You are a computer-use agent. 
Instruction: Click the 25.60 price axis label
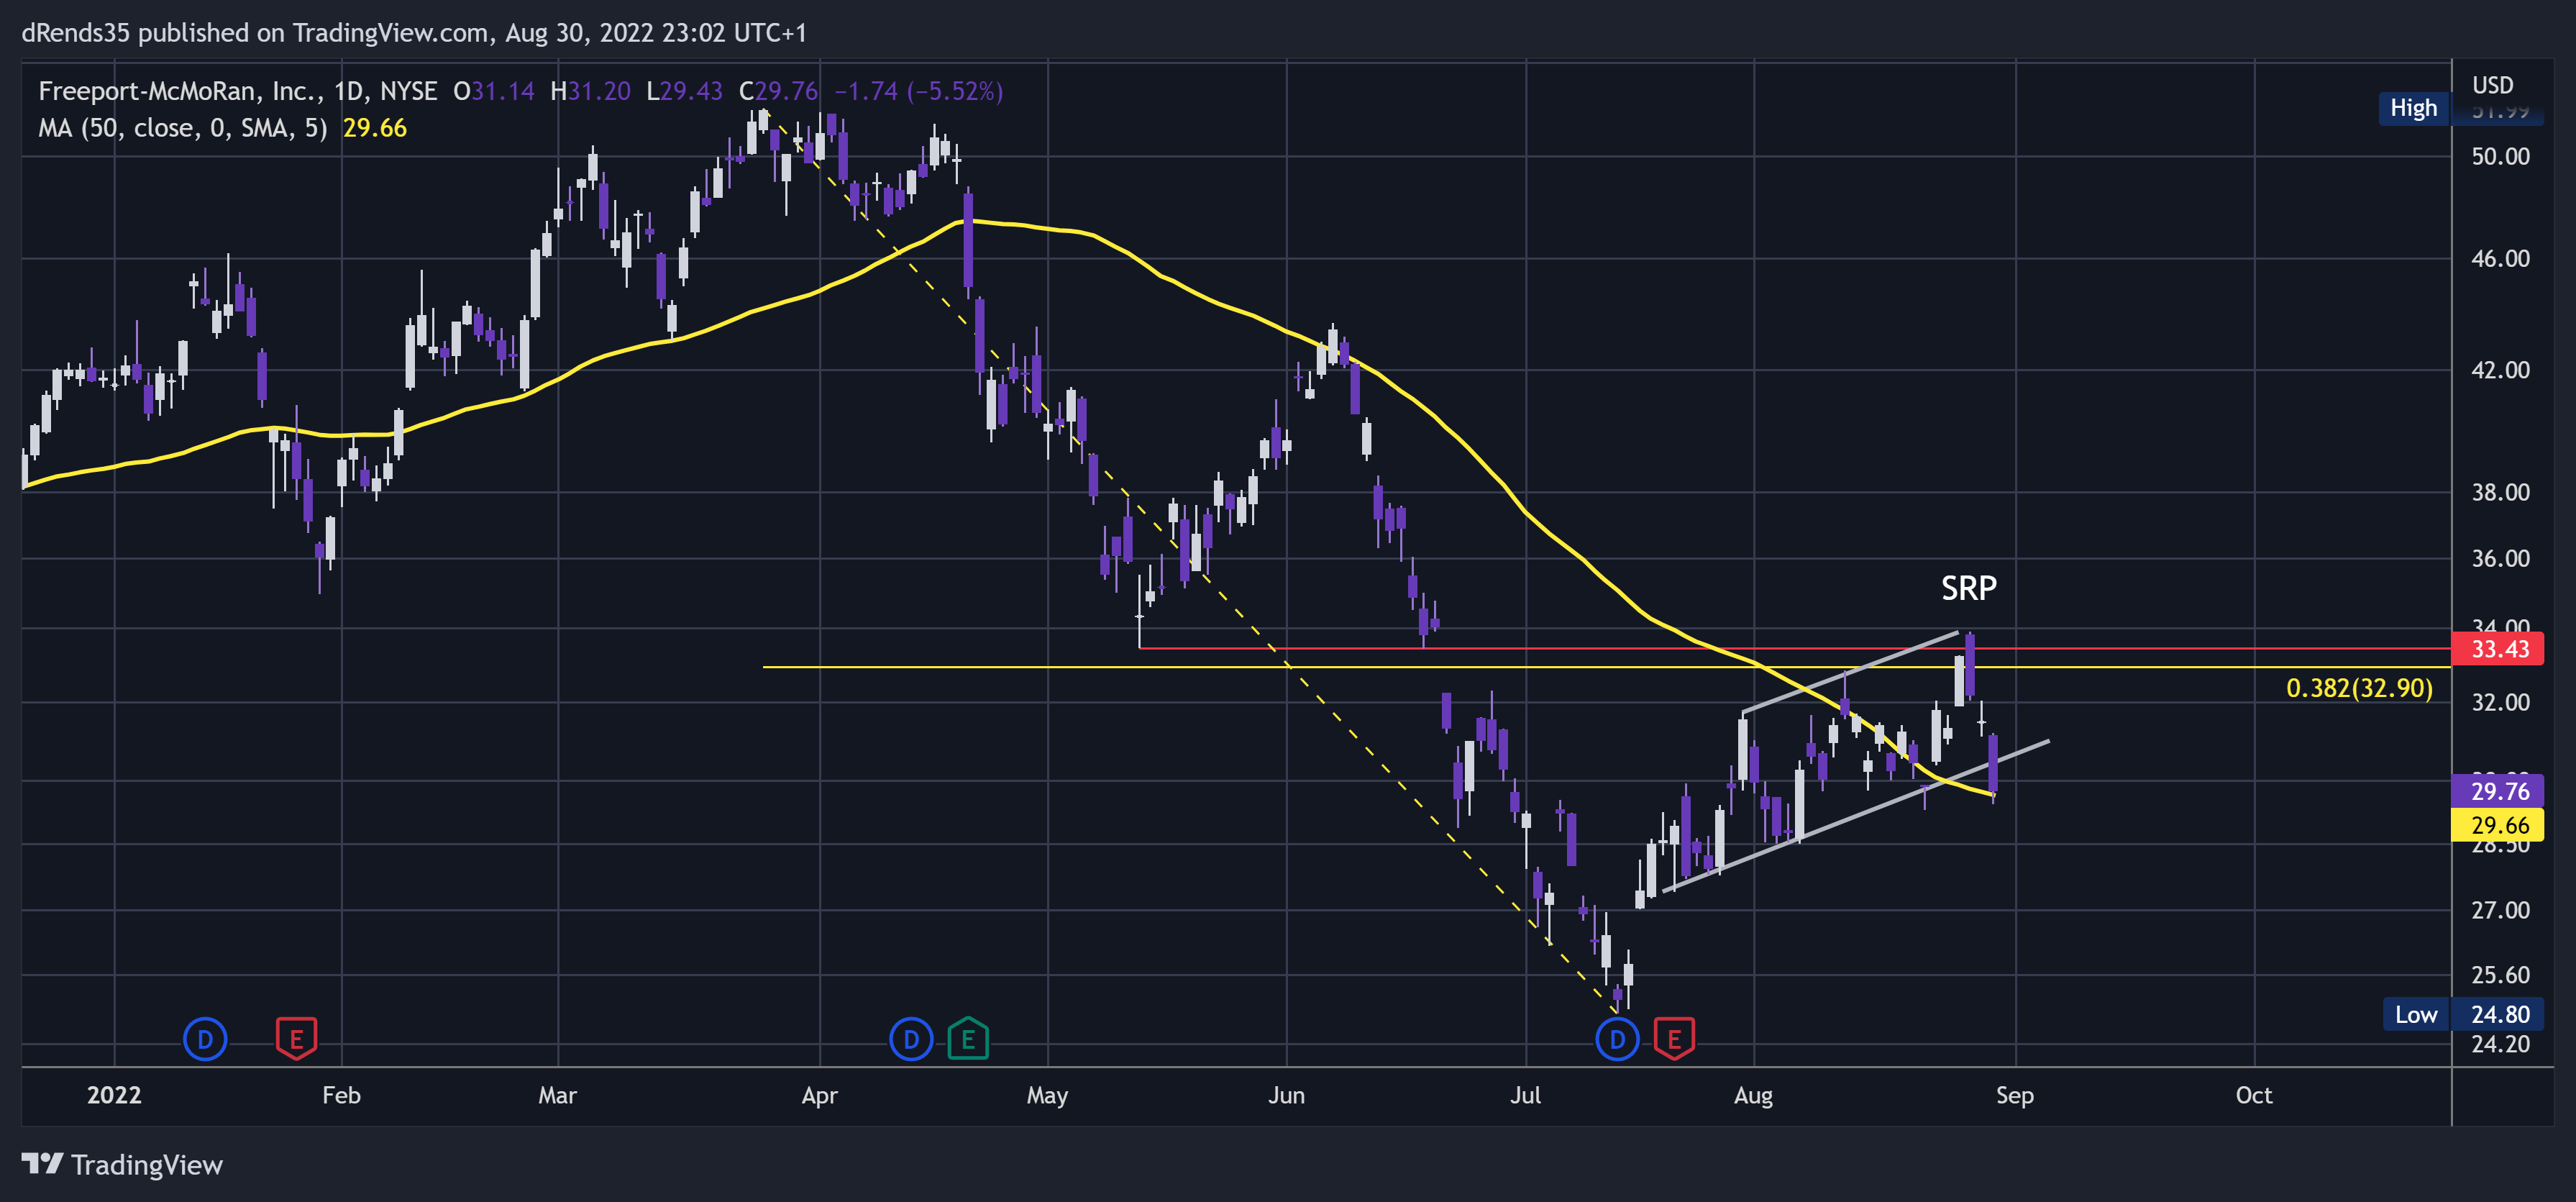(x=2500, y=975)
